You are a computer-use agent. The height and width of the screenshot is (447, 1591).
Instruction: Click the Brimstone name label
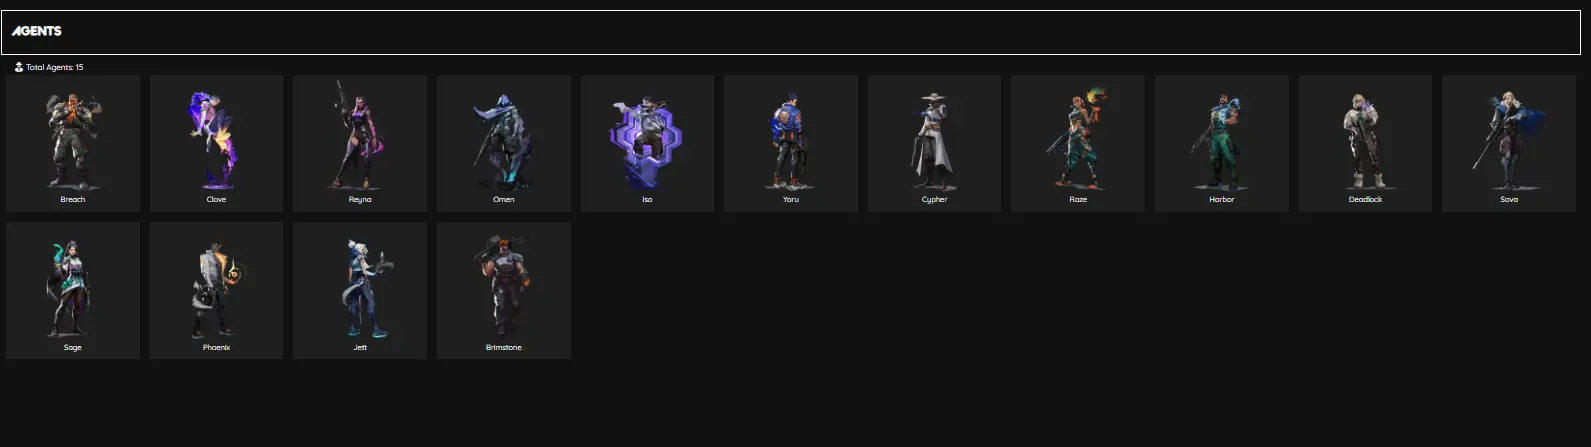click(x=504, y=347)
